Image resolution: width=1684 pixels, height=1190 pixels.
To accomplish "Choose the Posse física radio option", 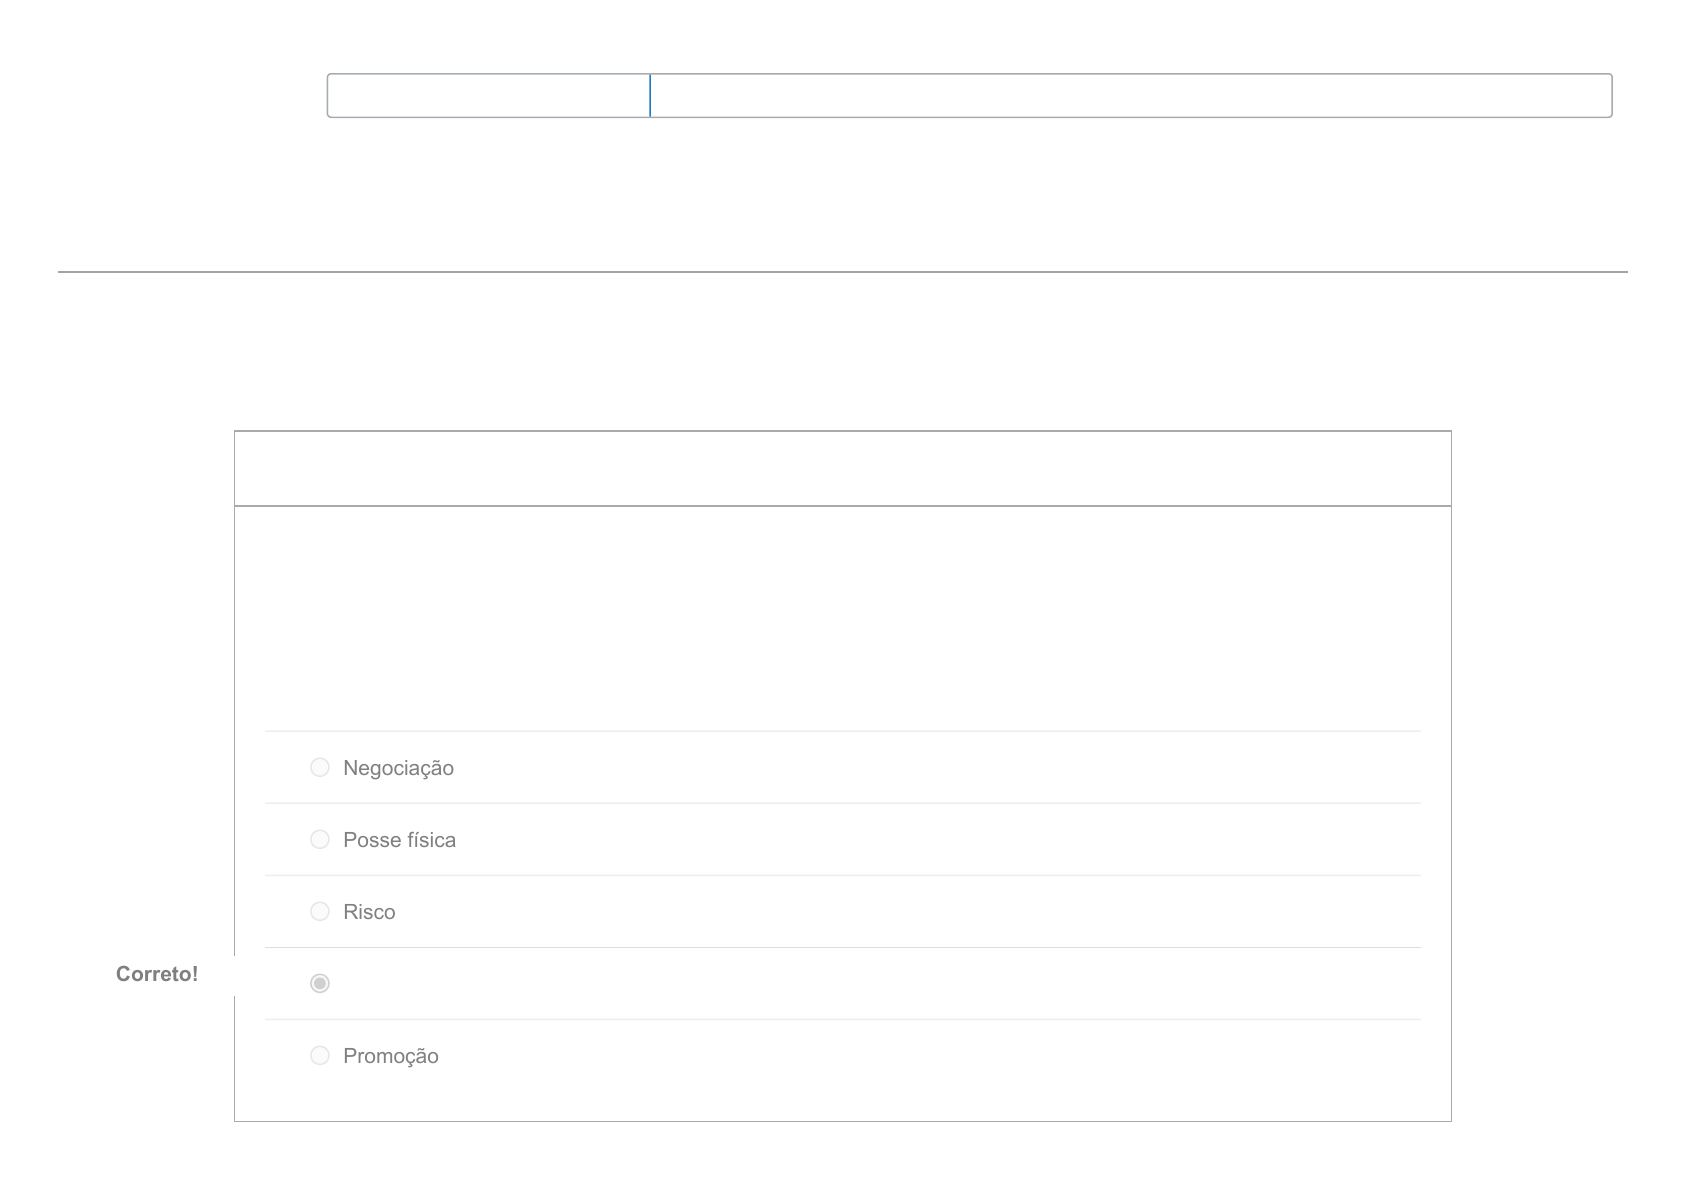I will pos(320,839).
